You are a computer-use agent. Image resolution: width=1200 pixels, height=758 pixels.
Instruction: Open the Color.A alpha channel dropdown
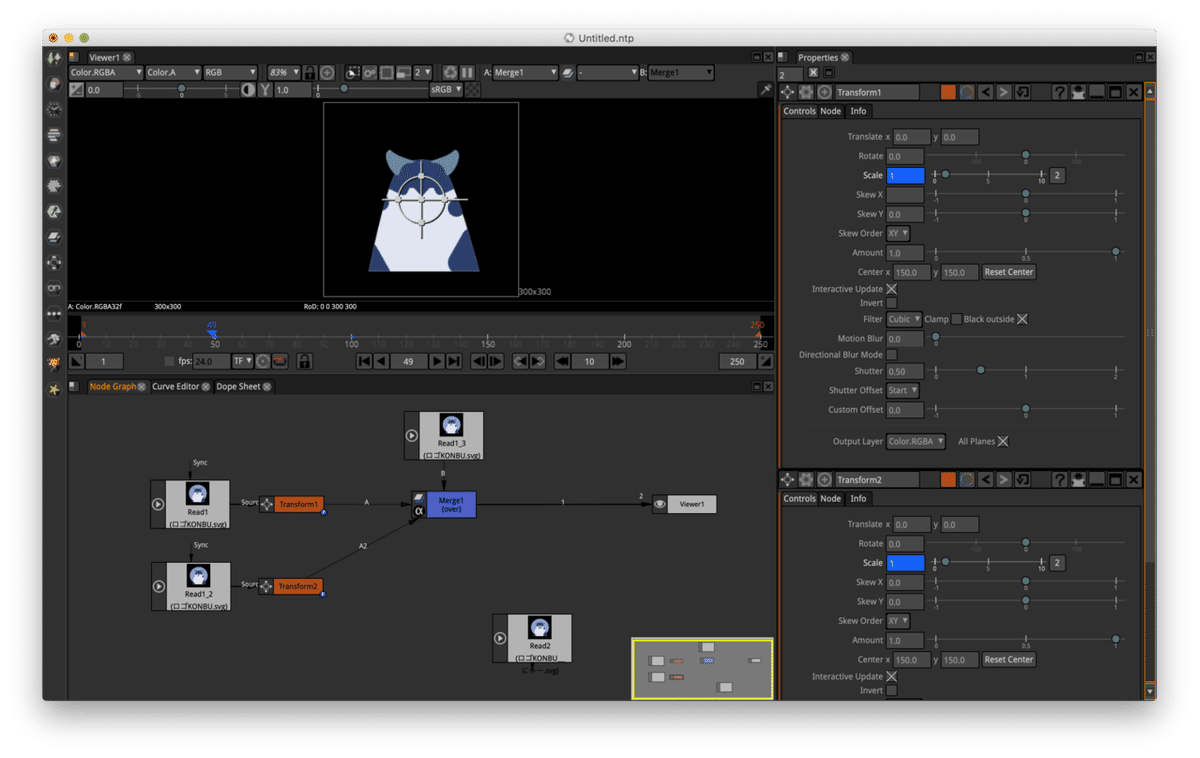click(172, 73)
